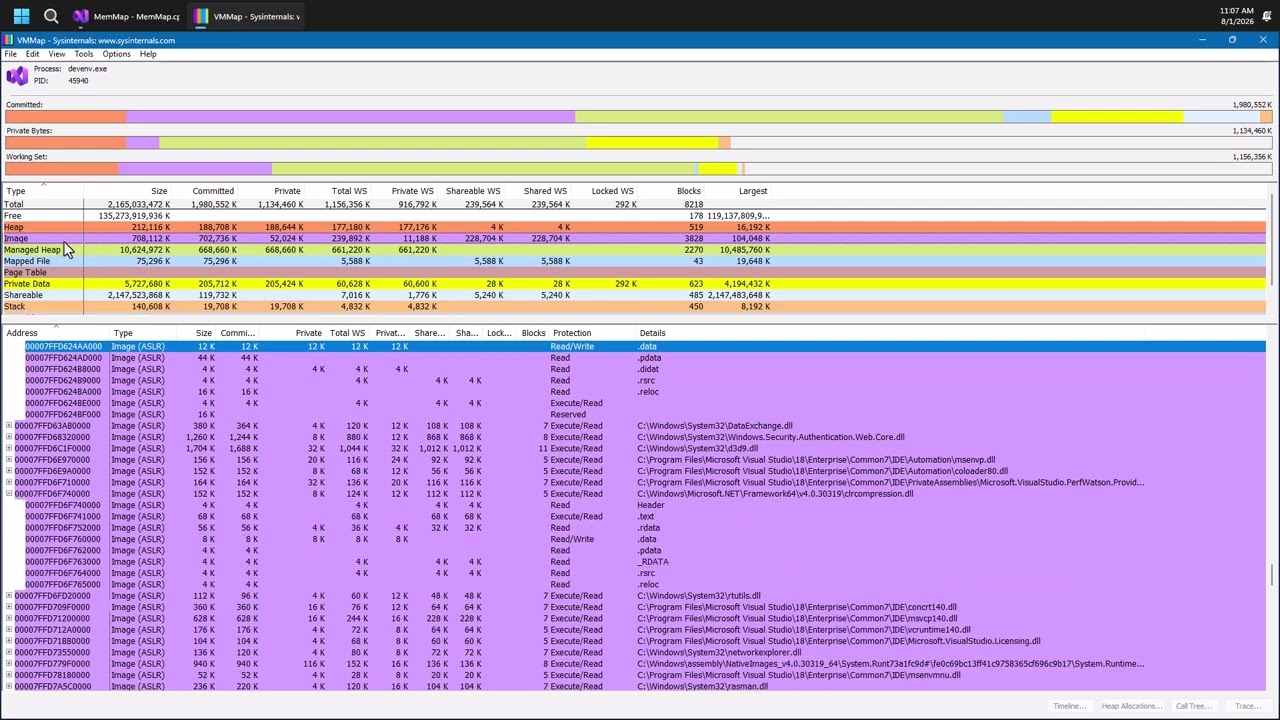This screenshot has width=1280, height=720.
Task: Open the Tools menu
Action: point(84,54)
